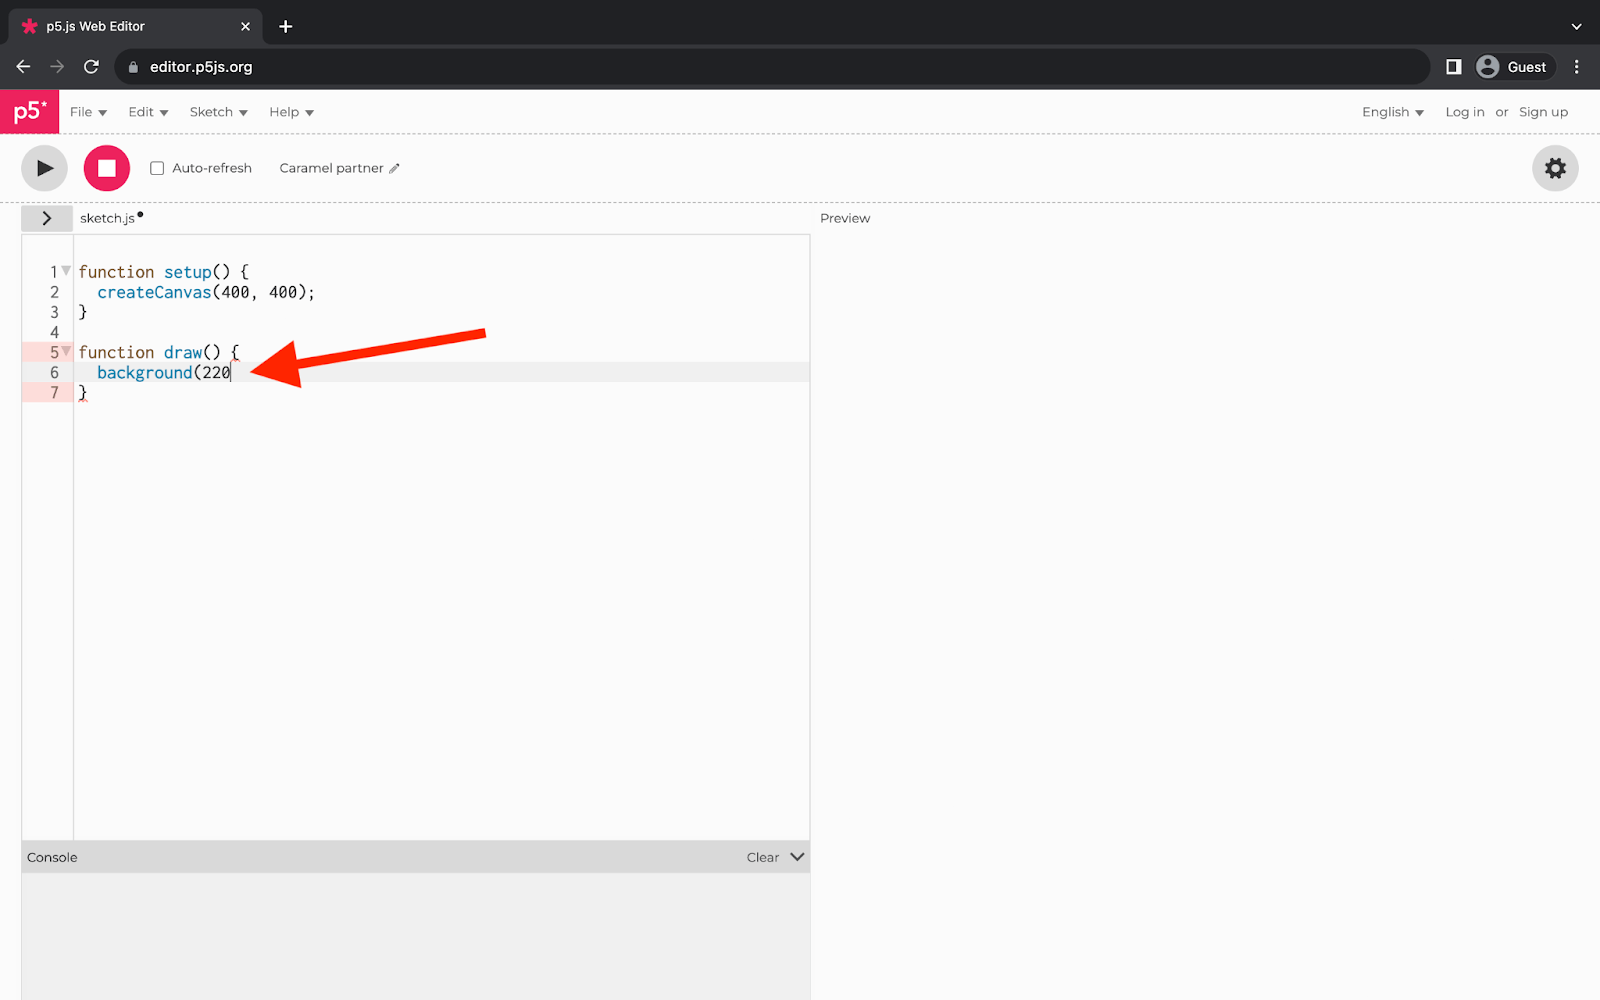Open the Guest account icon in the browser
The image size is (1600, 1000).
(x=1489, y=66)
